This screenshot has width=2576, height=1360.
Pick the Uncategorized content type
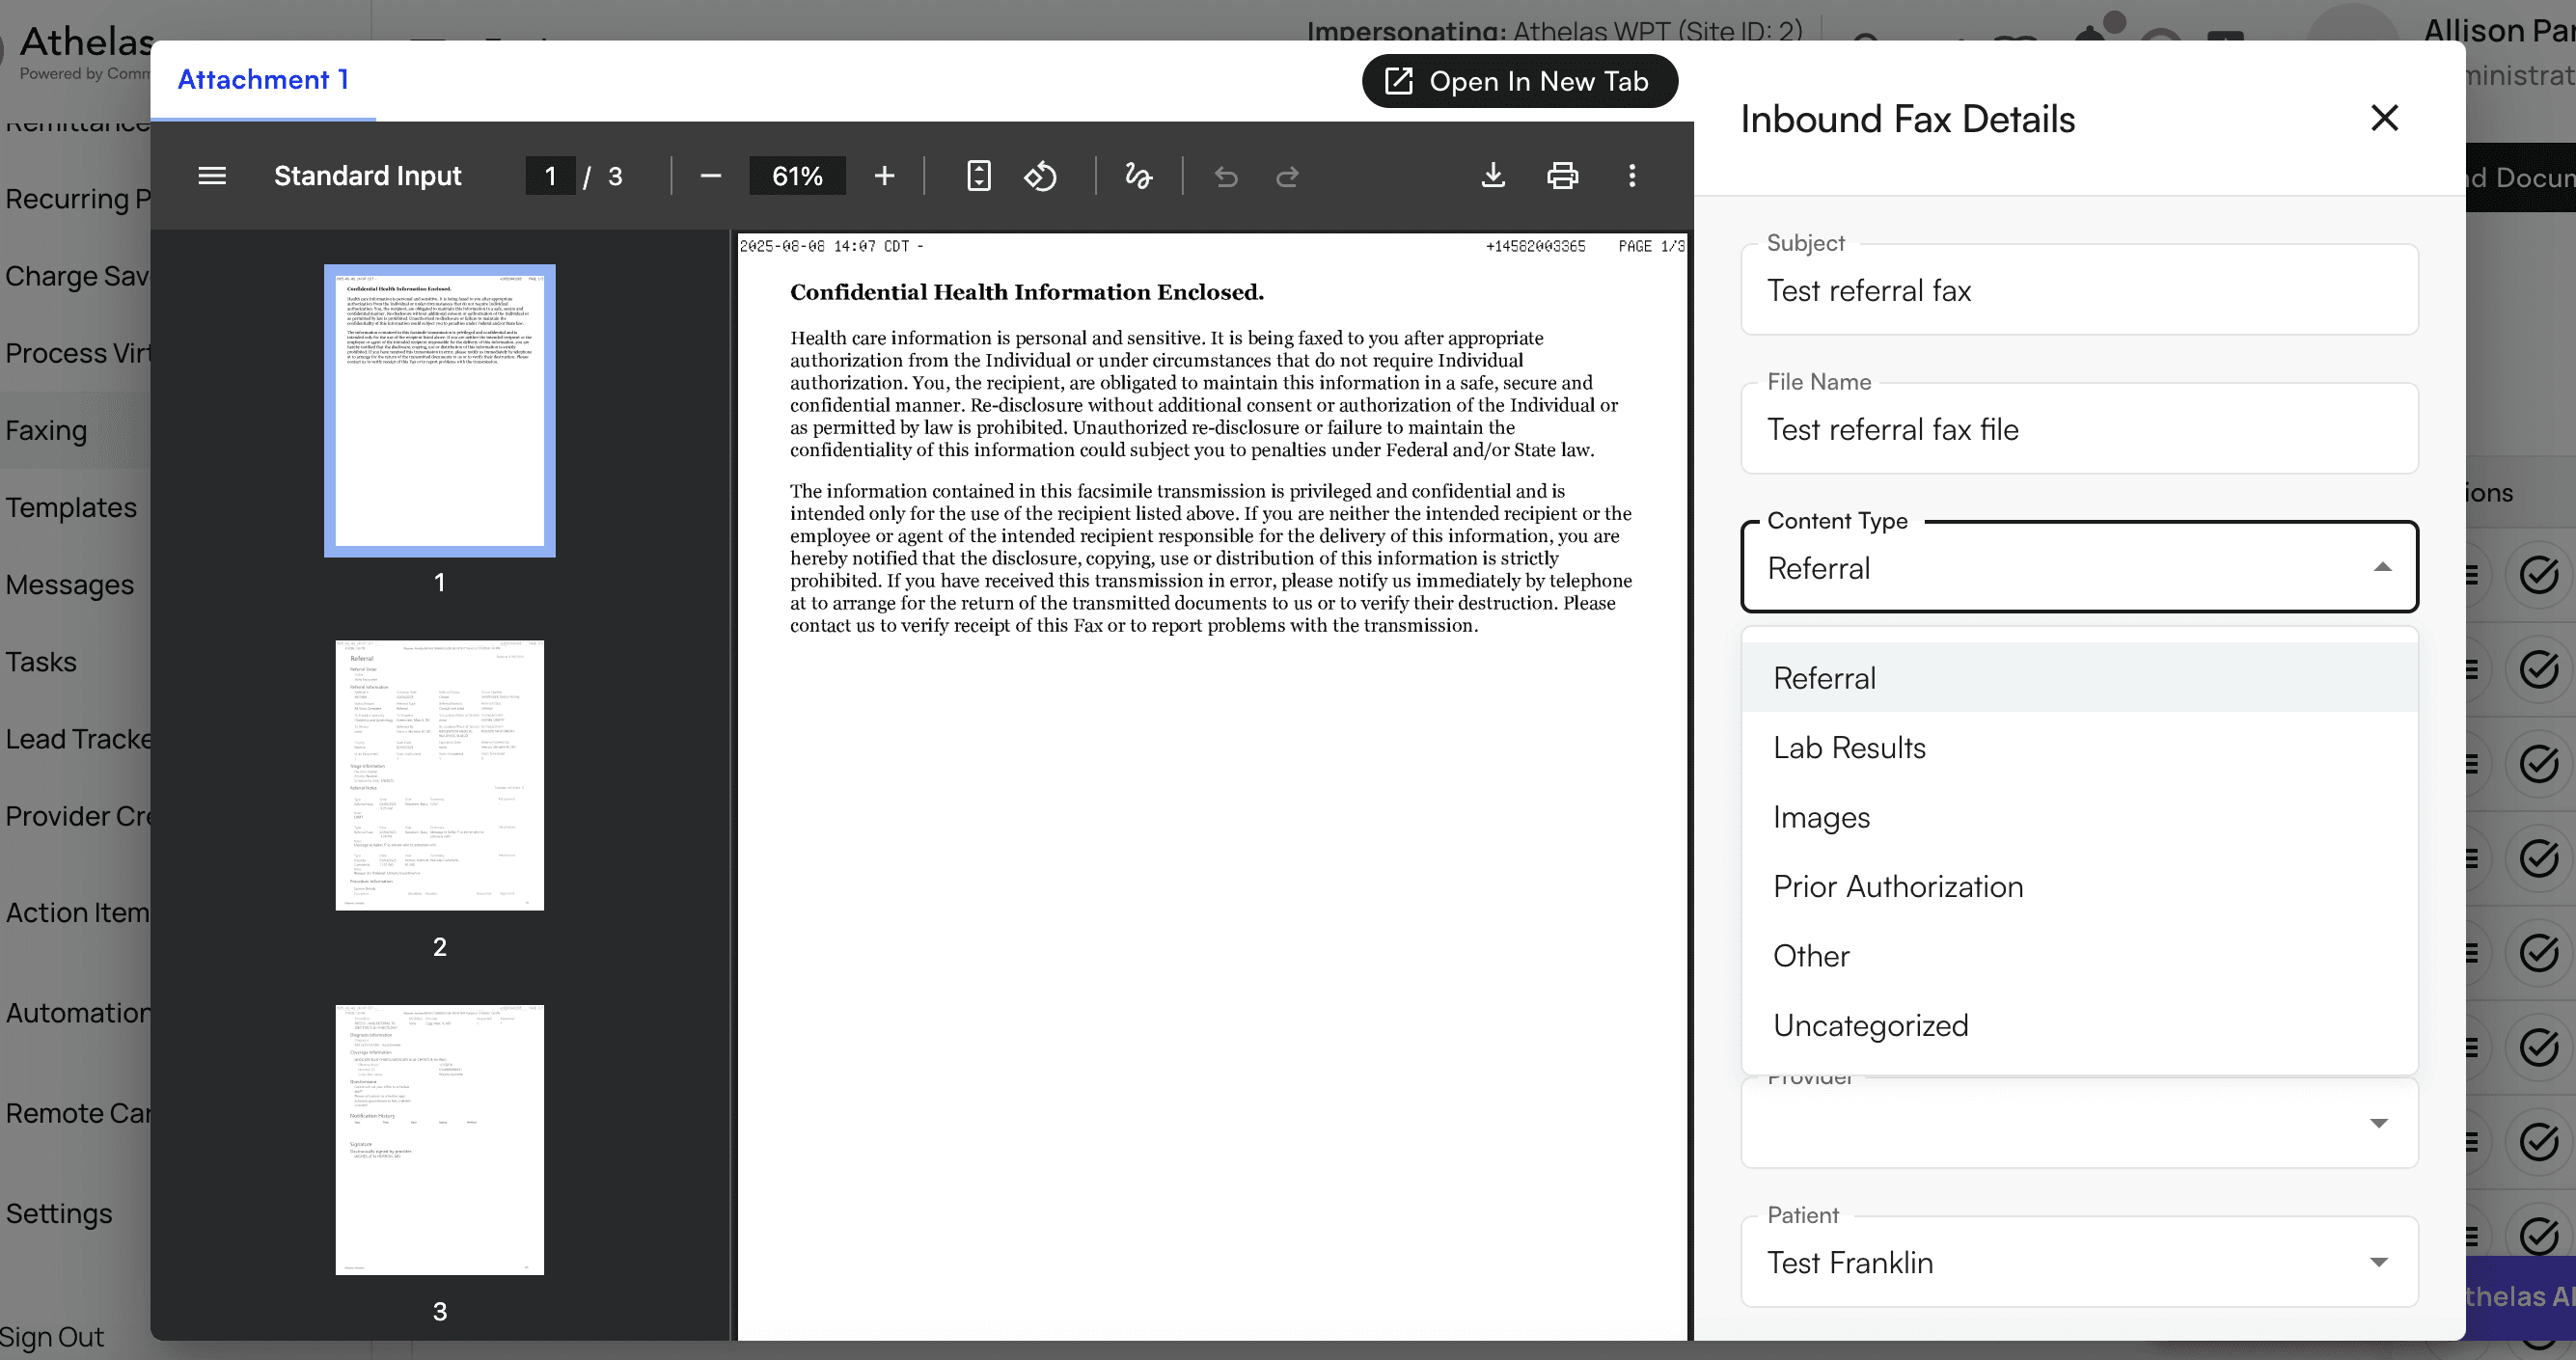(1870, 1025)
